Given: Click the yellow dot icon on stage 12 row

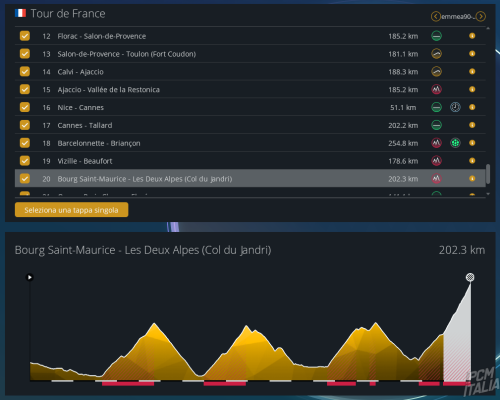Looking at the screenshot, I should pyautogui.click(x=472, y=36).
